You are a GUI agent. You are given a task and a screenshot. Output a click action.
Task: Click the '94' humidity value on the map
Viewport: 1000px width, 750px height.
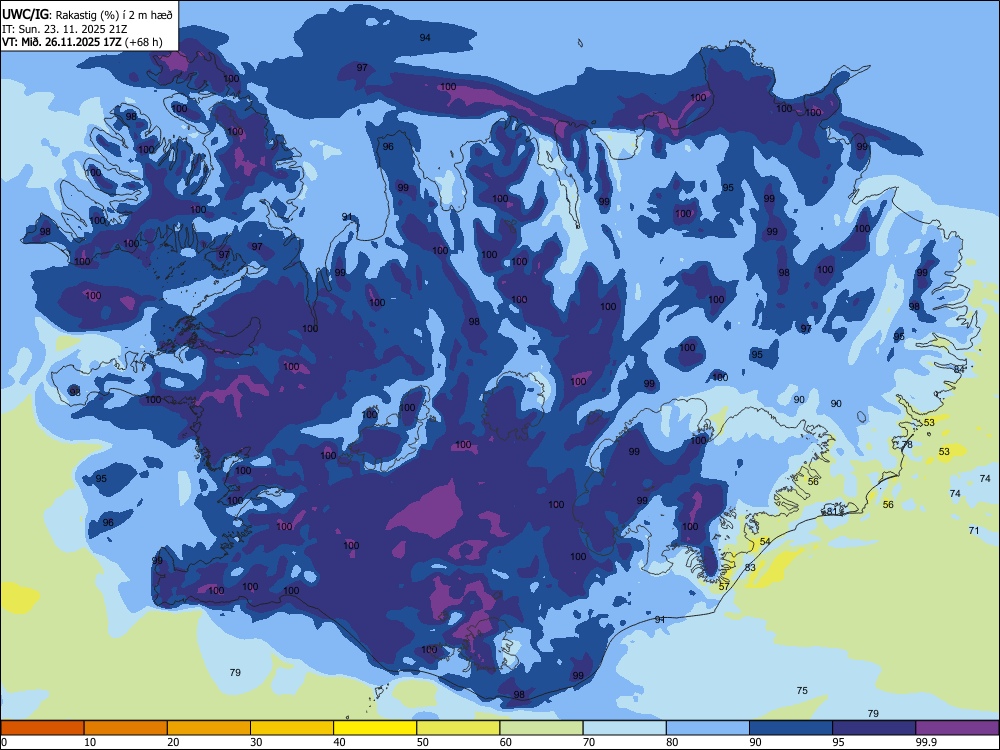[x=425, y=38]
